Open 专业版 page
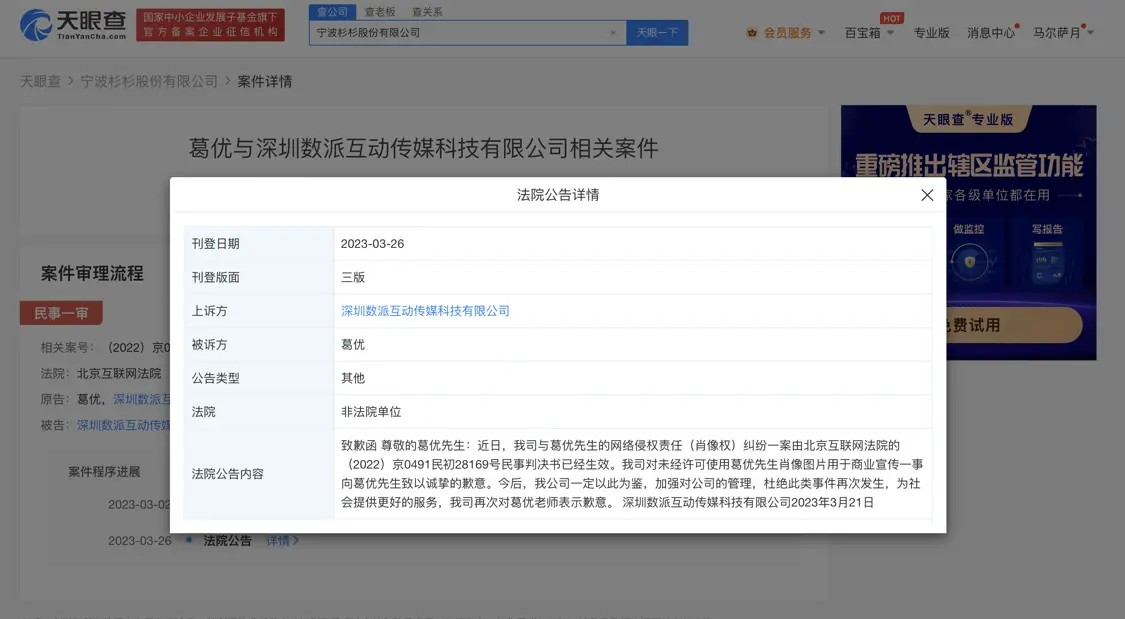The image size is (1125, 619). (931, 33)
